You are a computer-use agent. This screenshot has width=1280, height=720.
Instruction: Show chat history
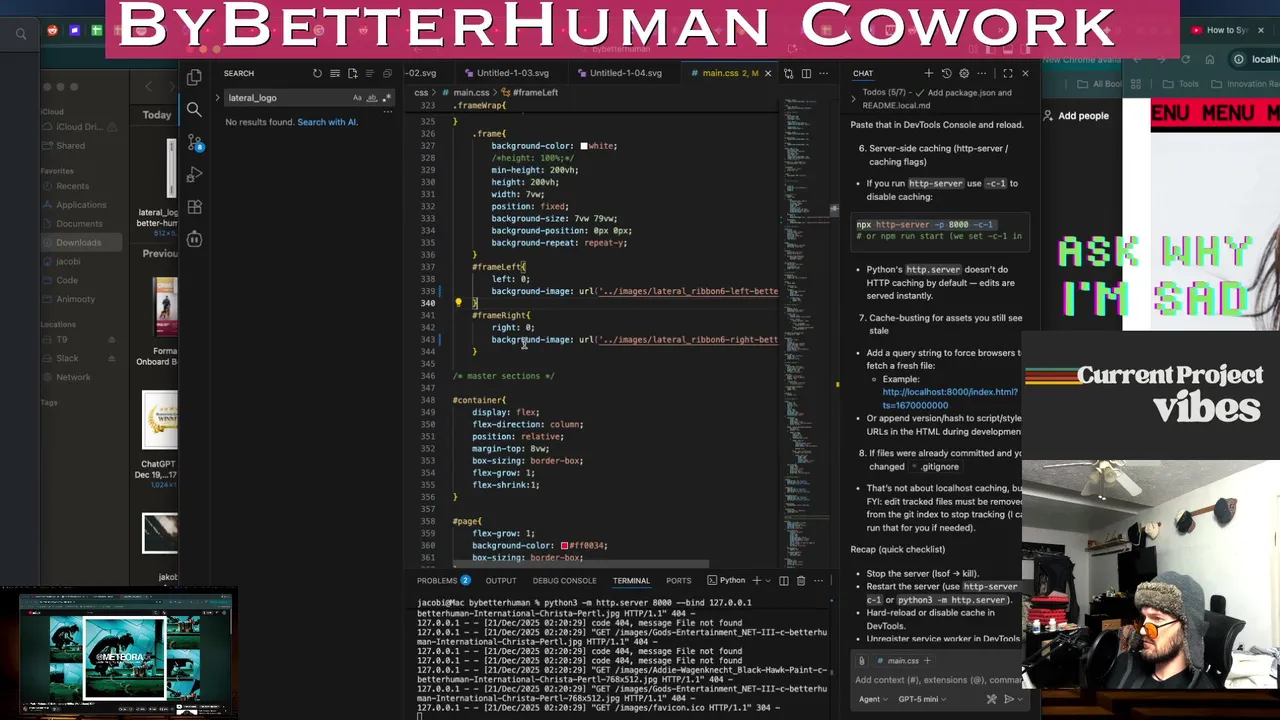[x=947, y=73]
